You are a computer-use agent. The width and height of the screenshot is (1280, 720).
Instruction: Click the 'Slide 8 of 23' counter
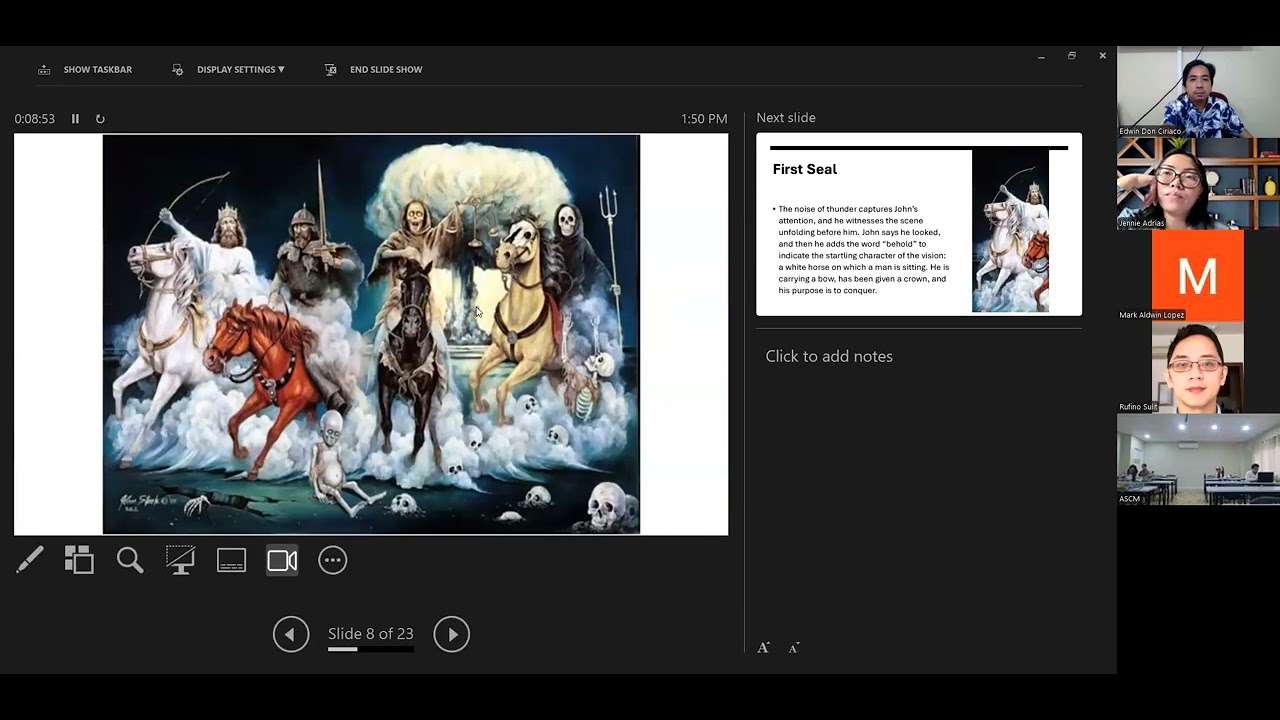[x=371, y=633]
